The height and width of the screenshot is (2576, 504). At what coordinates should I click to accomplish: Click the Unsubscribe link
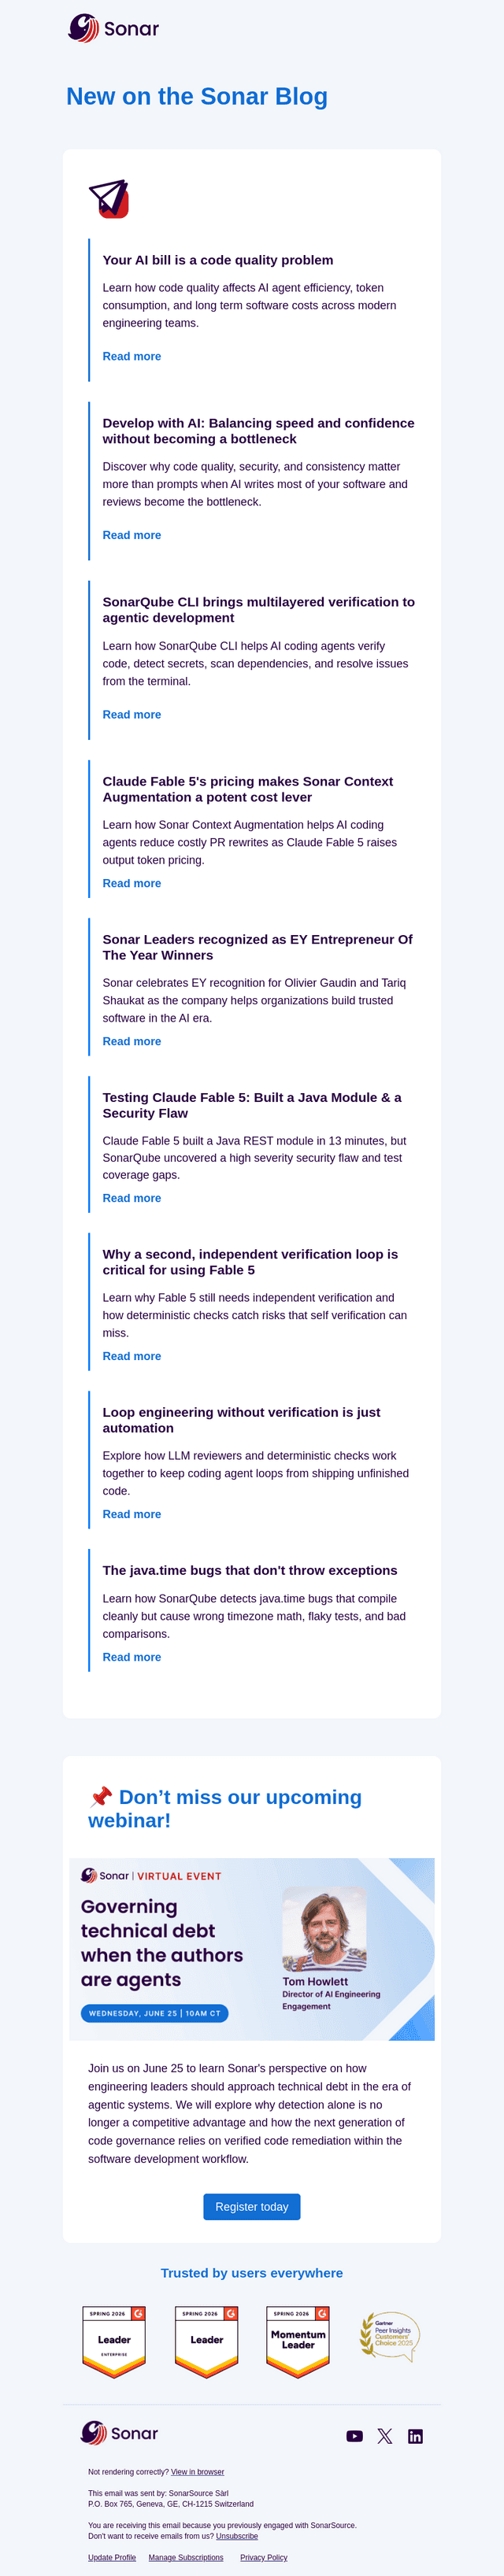pos(237,2536)
